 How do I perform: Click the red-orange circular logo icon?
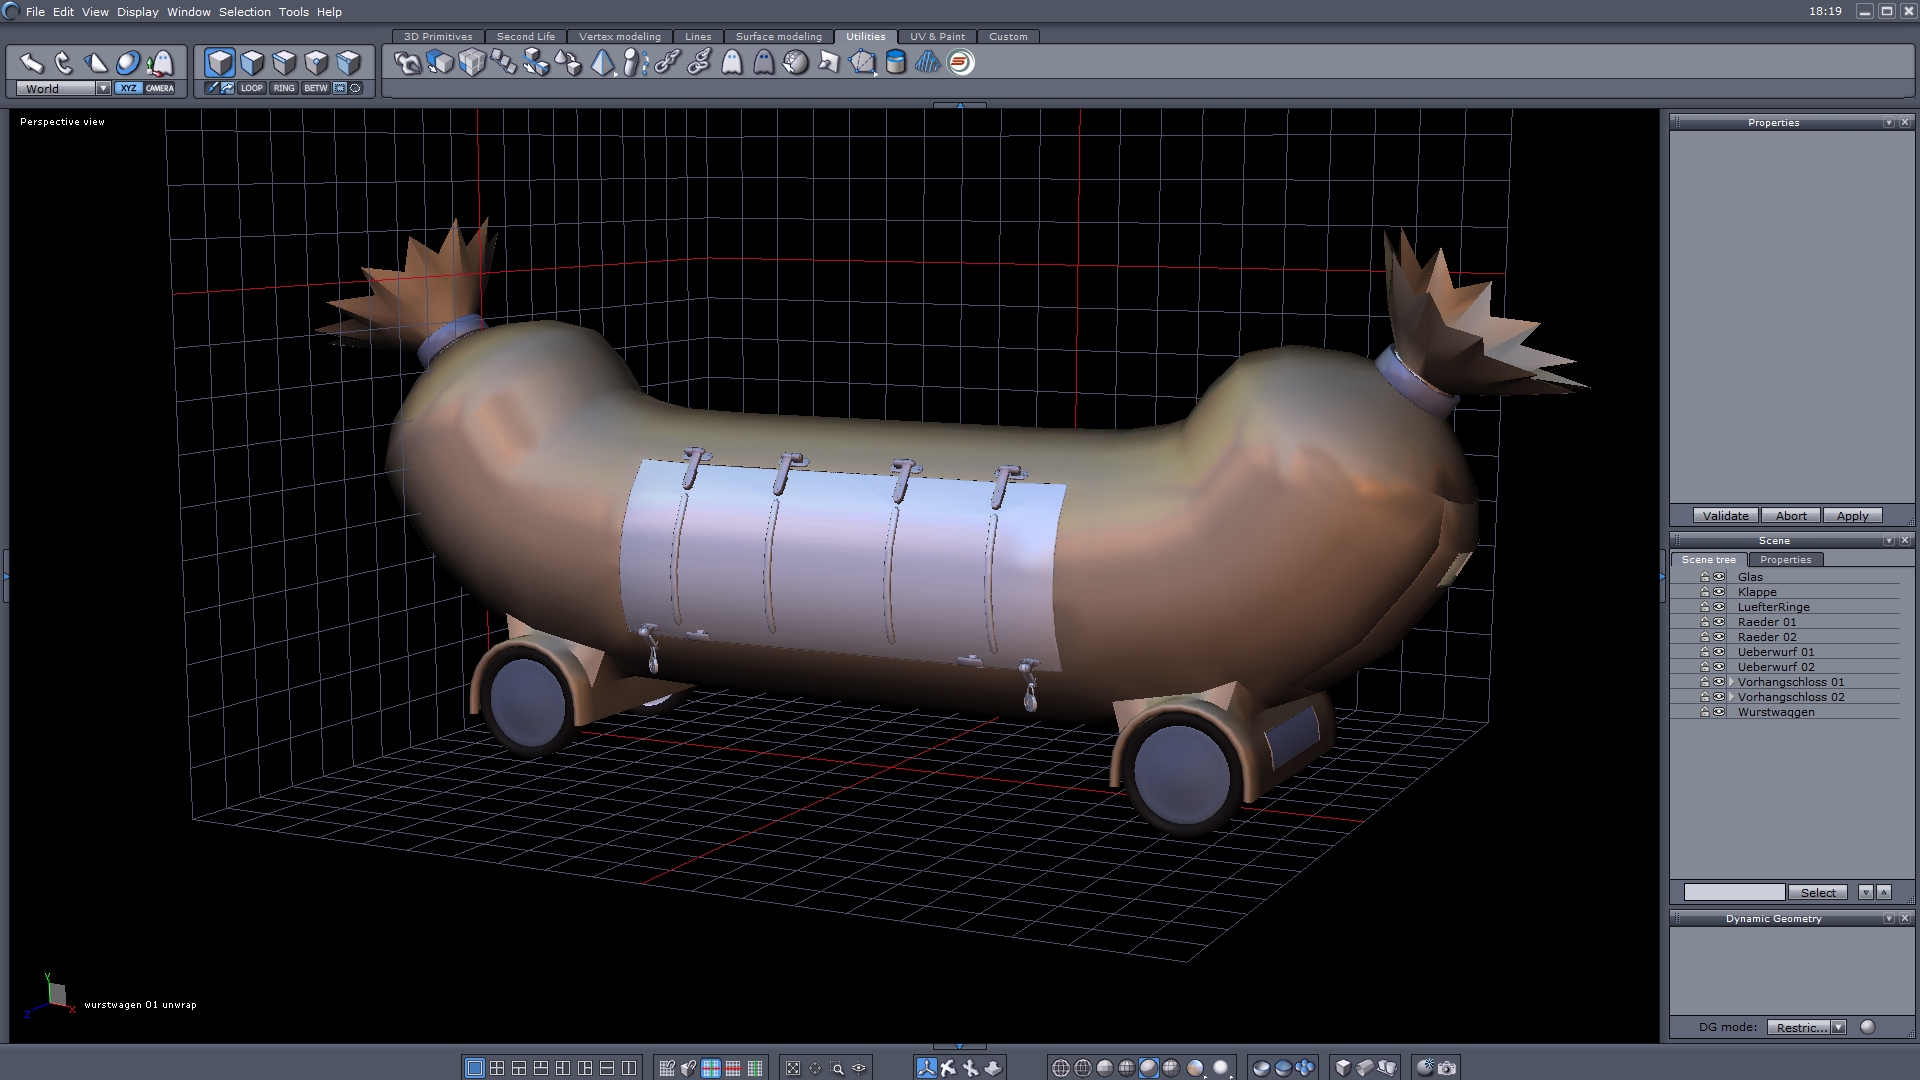[960, 63]
